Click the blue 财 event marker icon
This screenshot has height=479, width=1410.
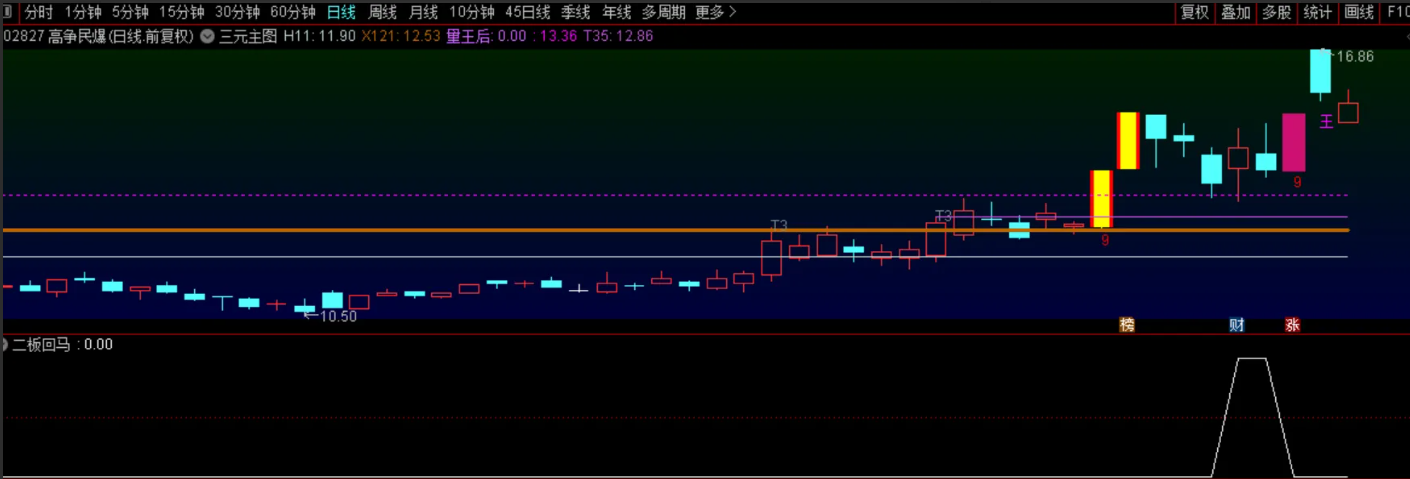(x=1237, y=325)
